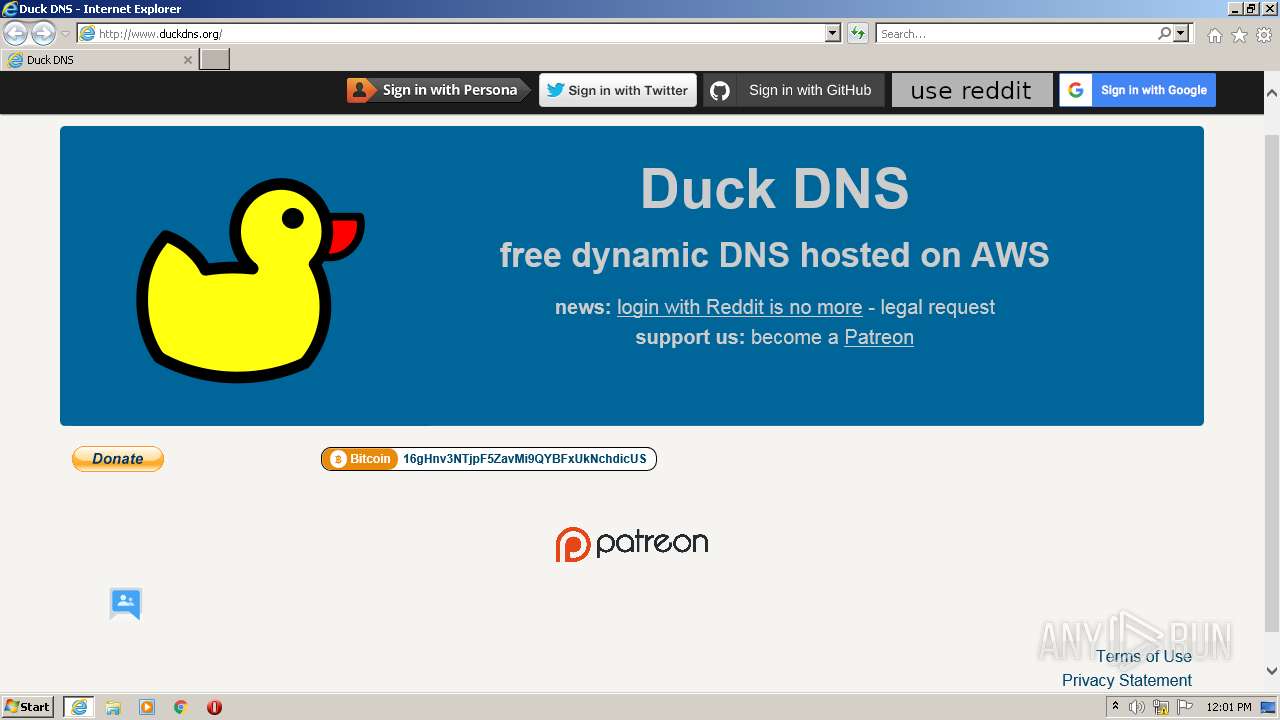The image size is (1280, 720).
Task: Click the yellow duck logo
Action: click(250, 280)
